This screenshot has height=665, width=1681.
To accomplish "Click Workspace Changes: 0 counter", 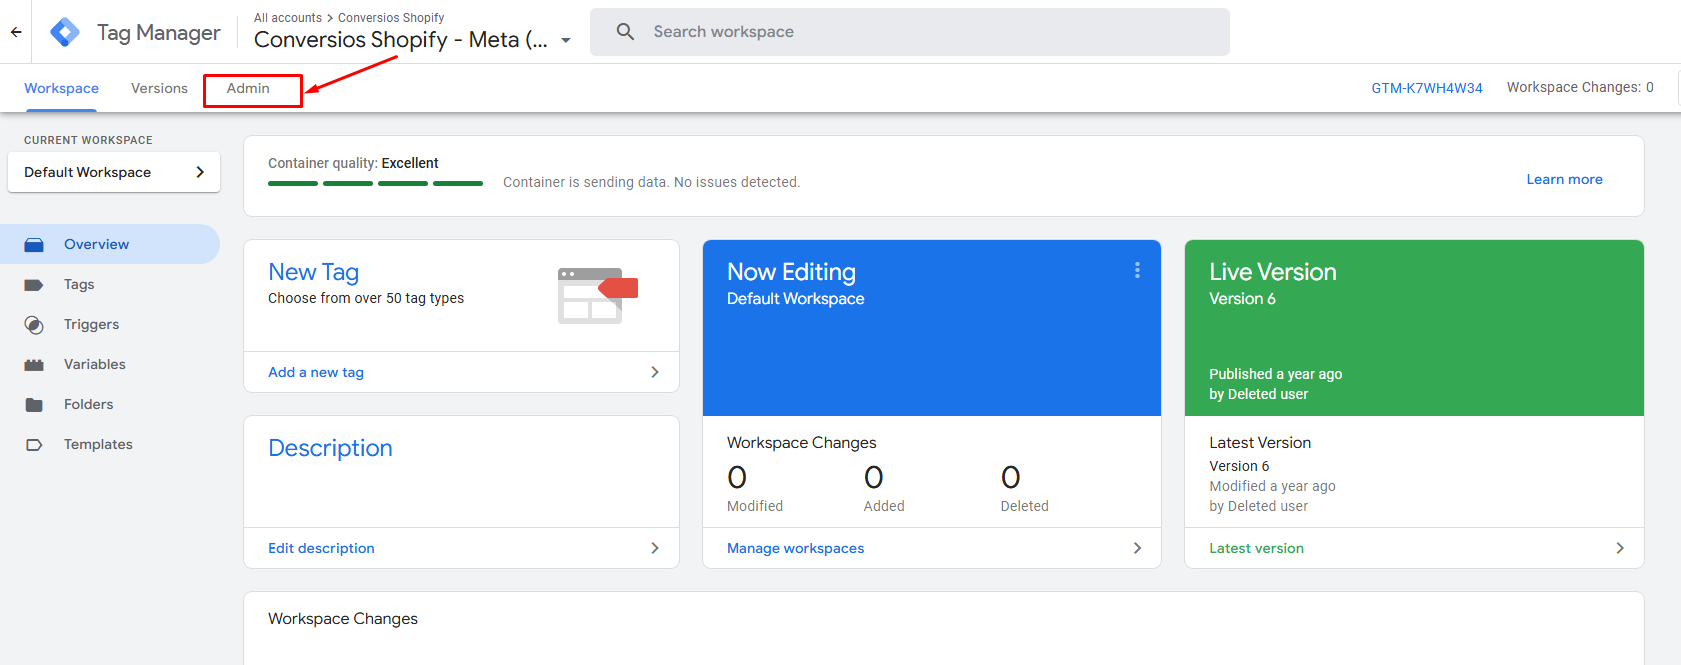I will [x=1580, y=87].
